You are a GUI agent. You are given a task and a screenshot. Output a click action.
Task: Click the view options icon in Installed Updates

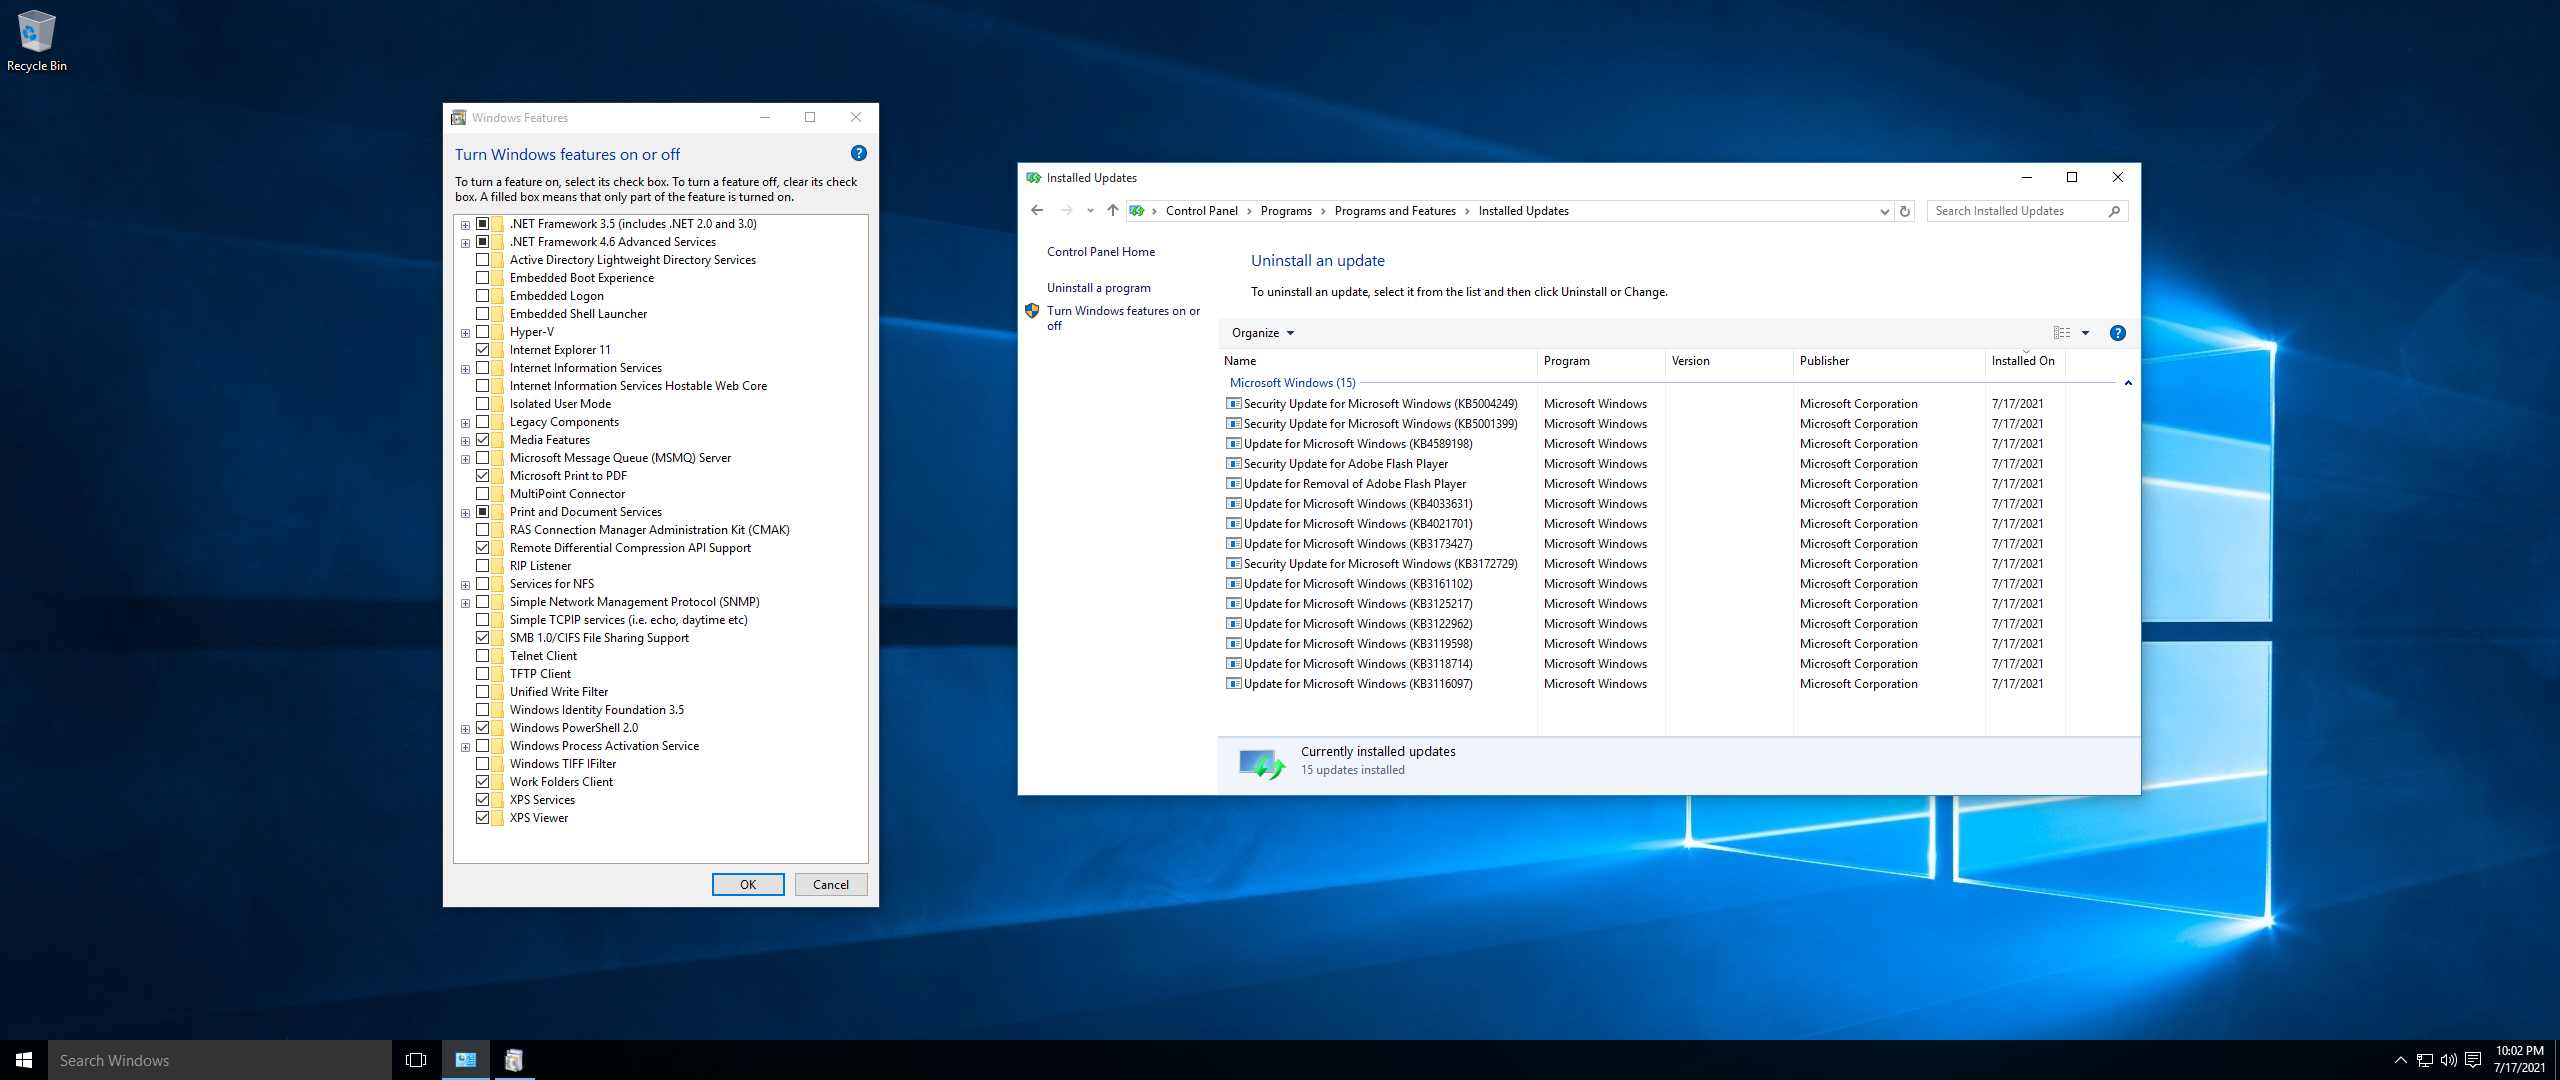pos(2062,333)
